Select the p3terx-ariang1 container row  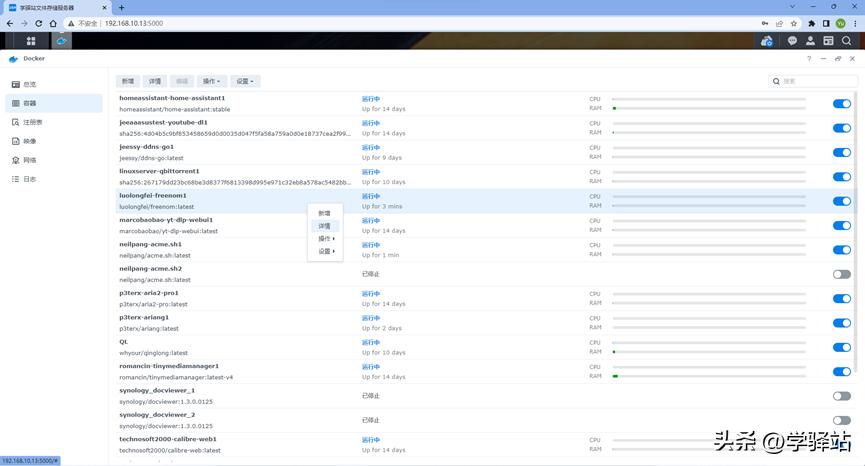pyautogui.click(x=485, y=323)
